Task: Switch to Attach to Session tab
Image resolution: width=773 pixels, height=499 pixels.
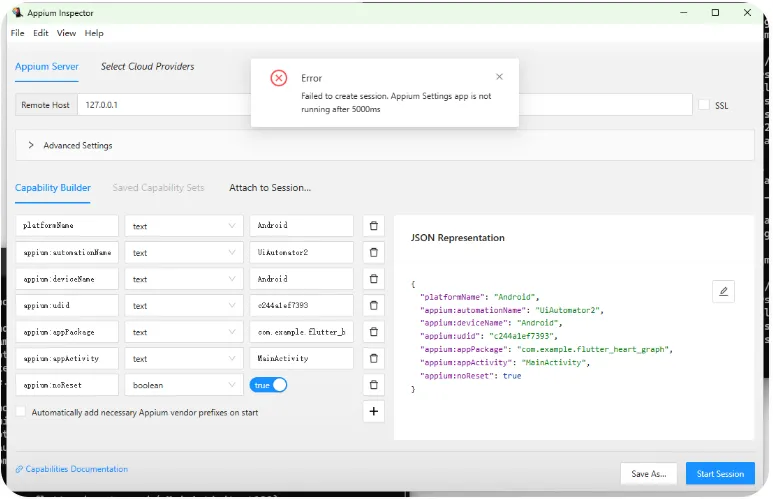Action: point(270,188)
